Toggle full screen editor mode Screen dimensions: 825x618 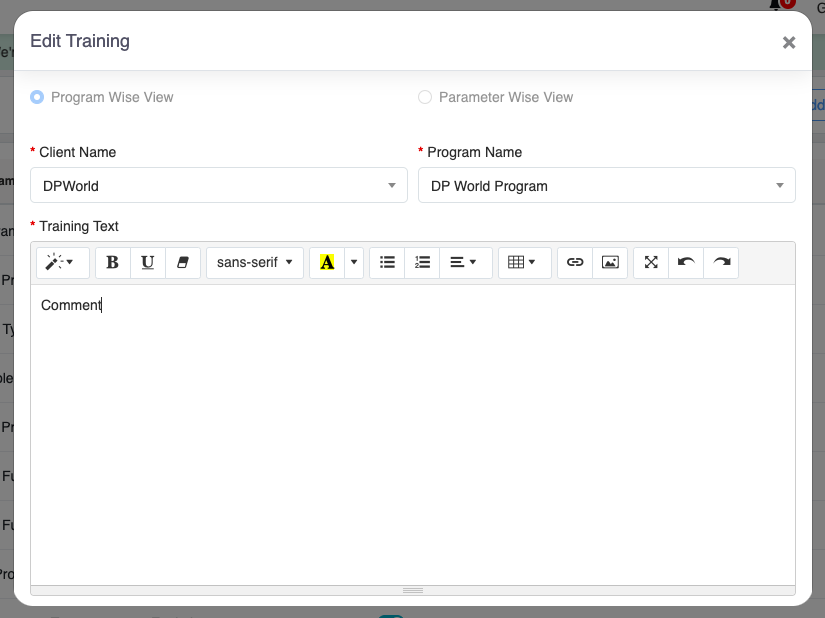[x=651, y=262]
